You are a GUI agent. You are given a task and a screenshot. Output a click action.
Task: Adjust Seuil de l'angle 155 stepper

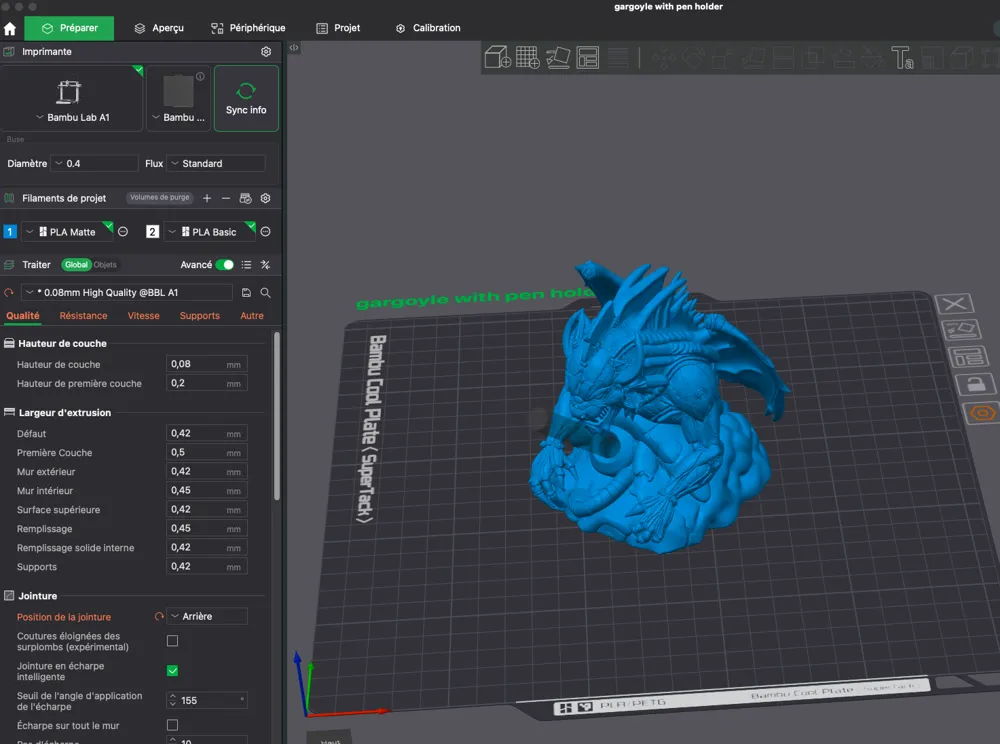172,700
